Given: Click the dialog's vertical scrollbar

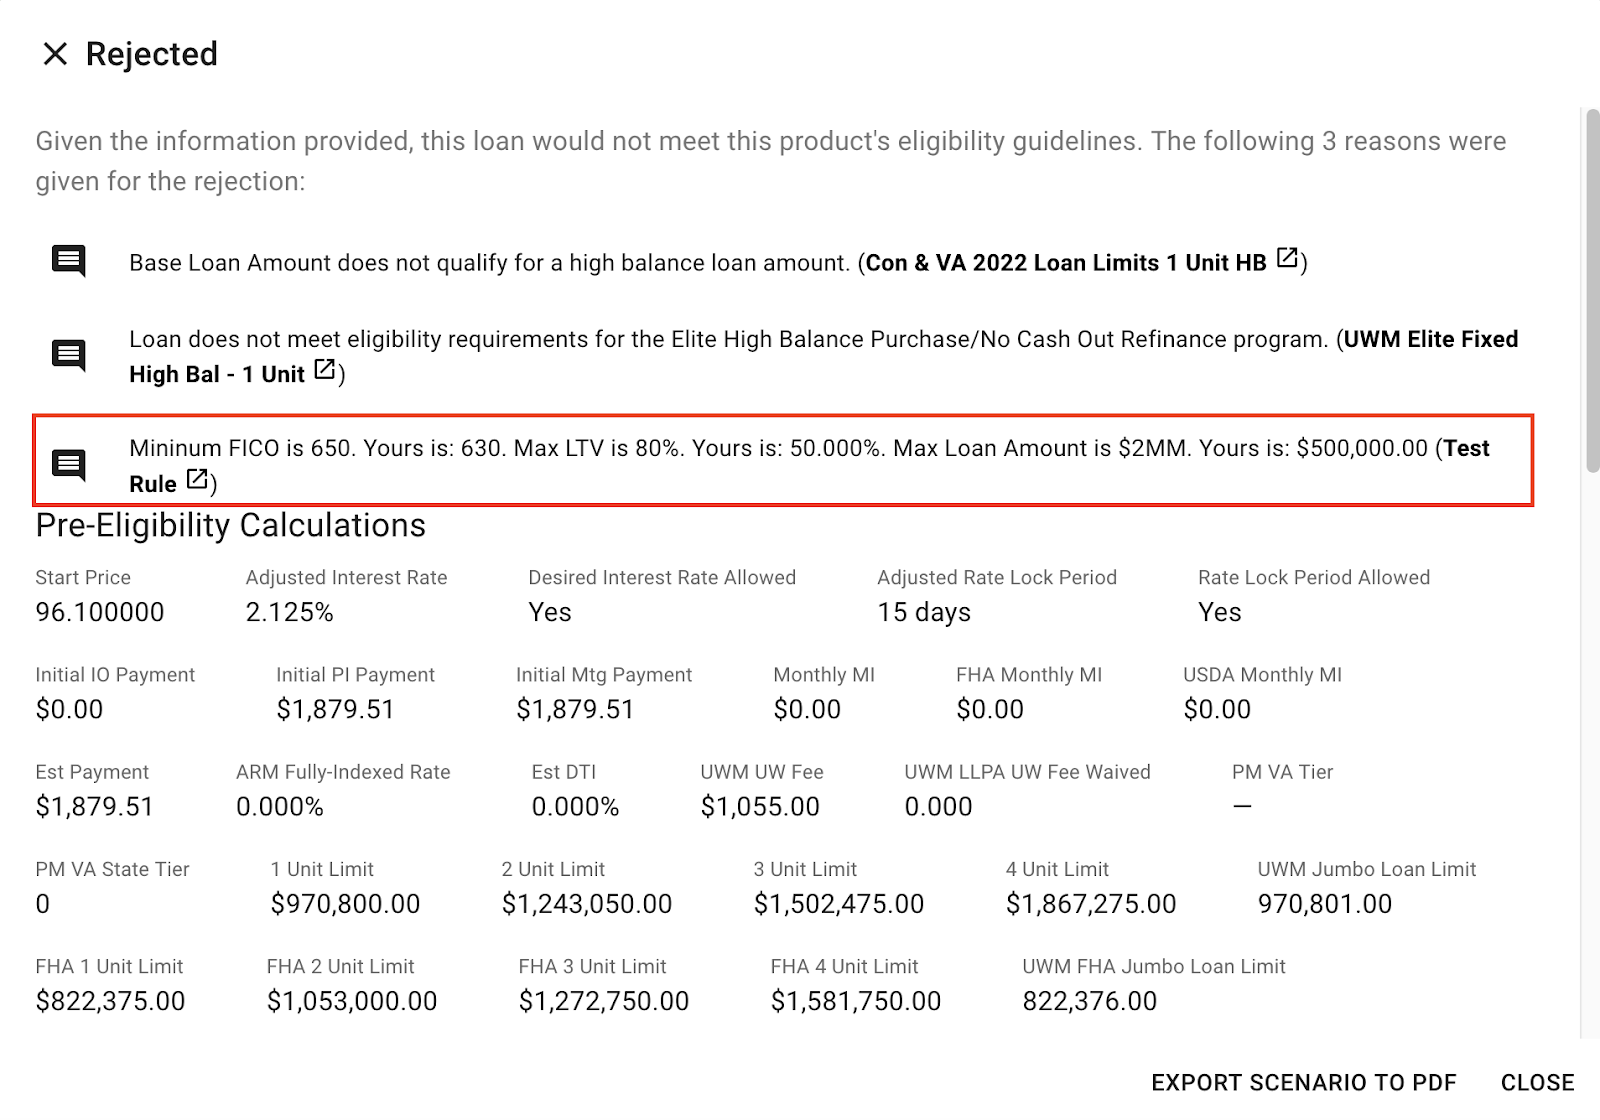Looking at the screenshot, I should pyautogui.click(x=1592, y=290).
